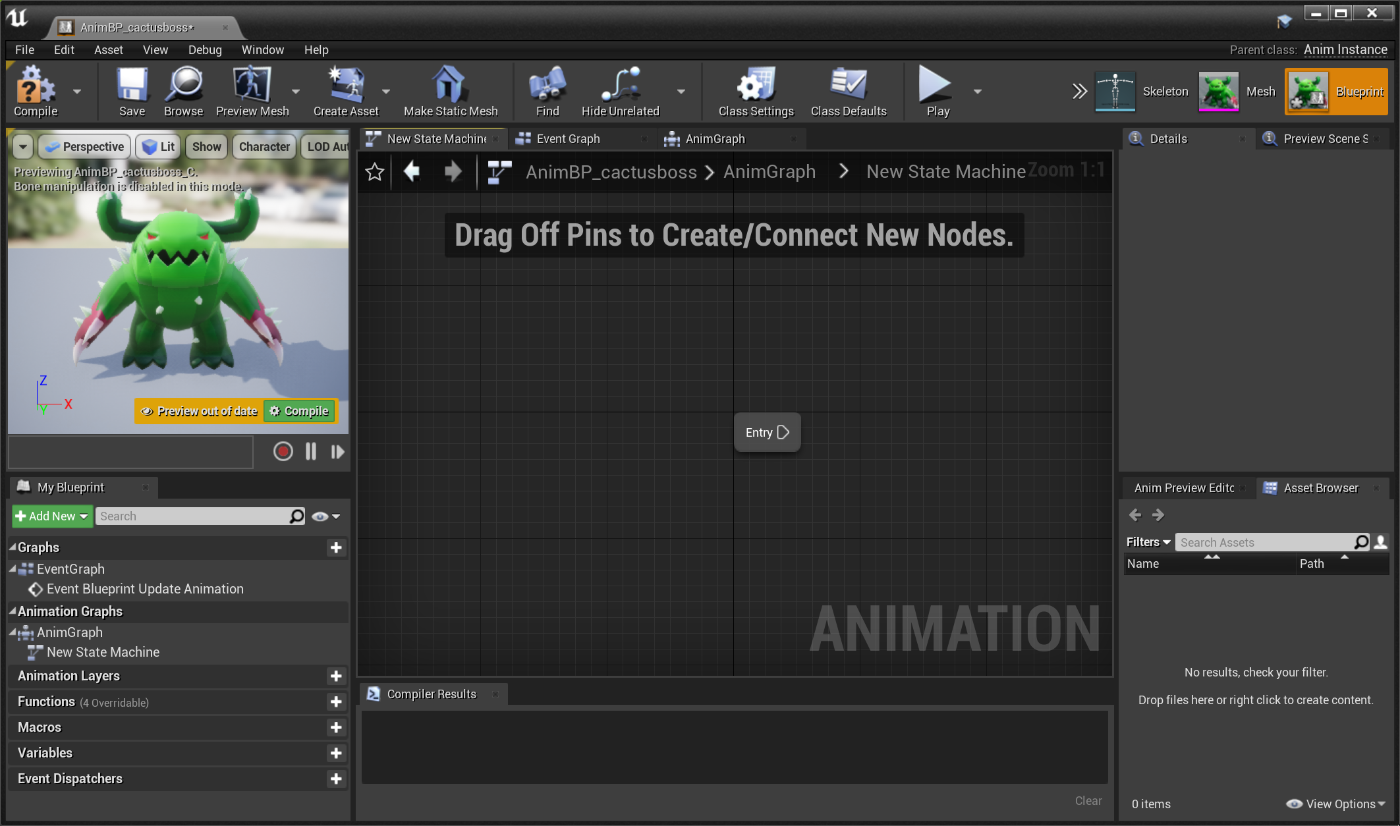Switch to AnimGraph tab

tap(715, 139)
